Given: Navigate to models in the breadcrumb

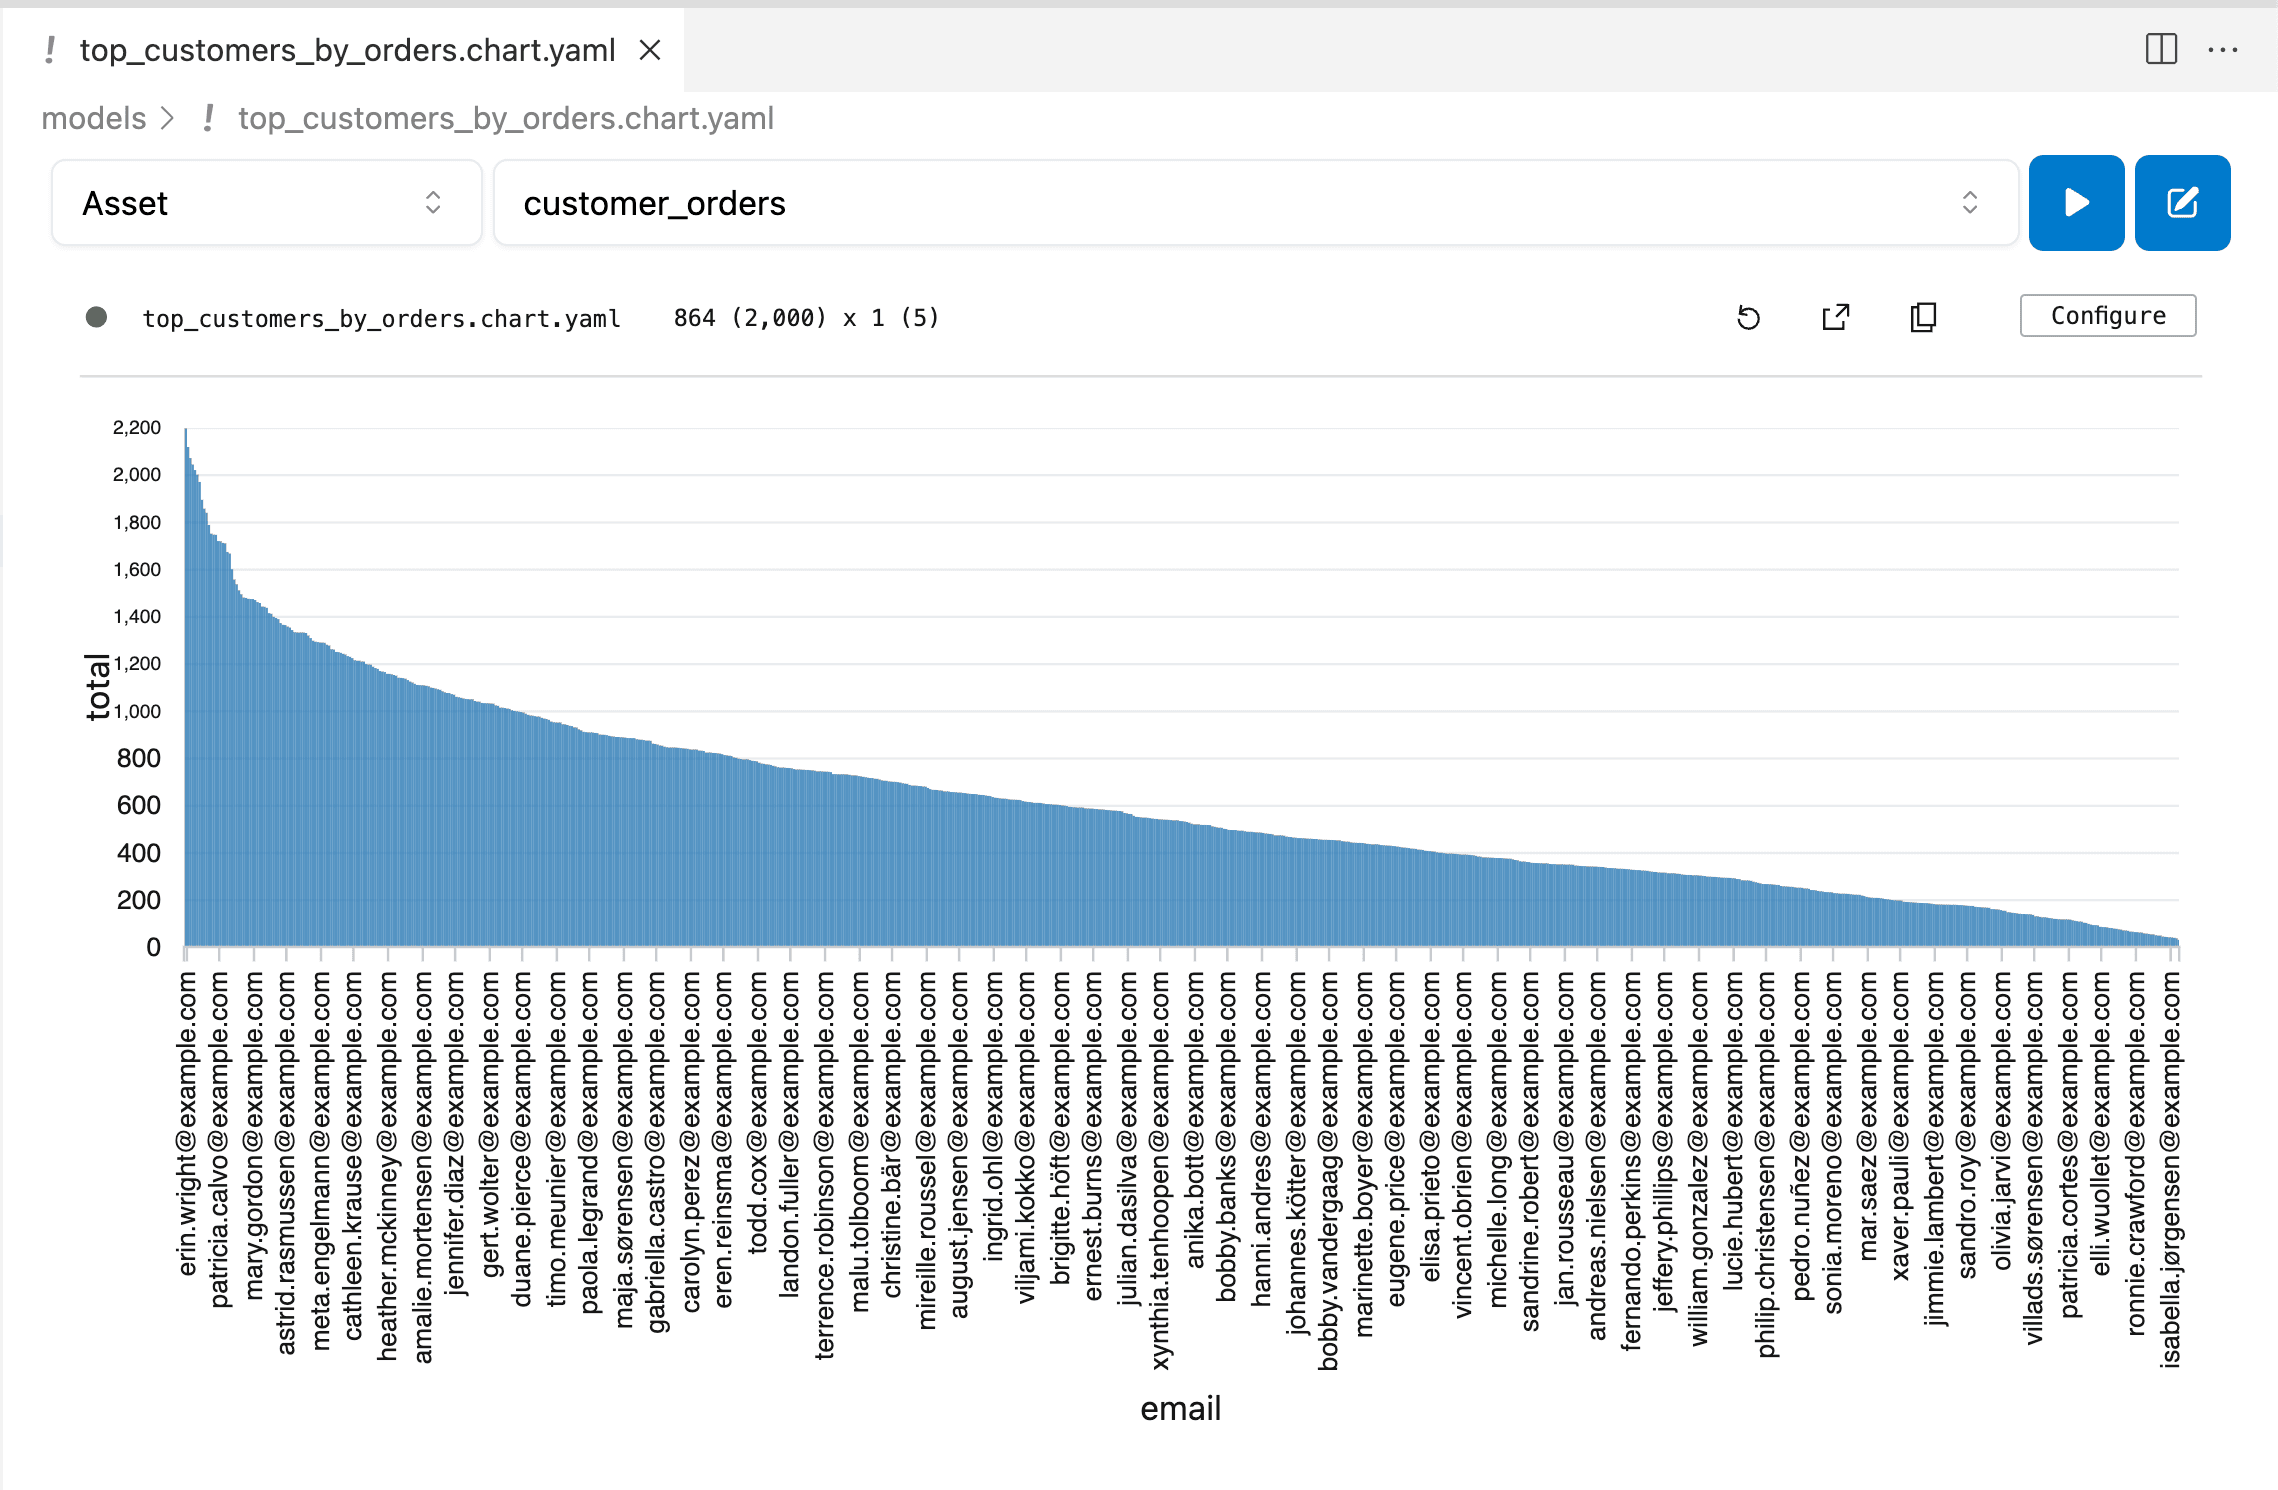Looking at the screenshot, I should pyautogui.click(x=92, y=118).
